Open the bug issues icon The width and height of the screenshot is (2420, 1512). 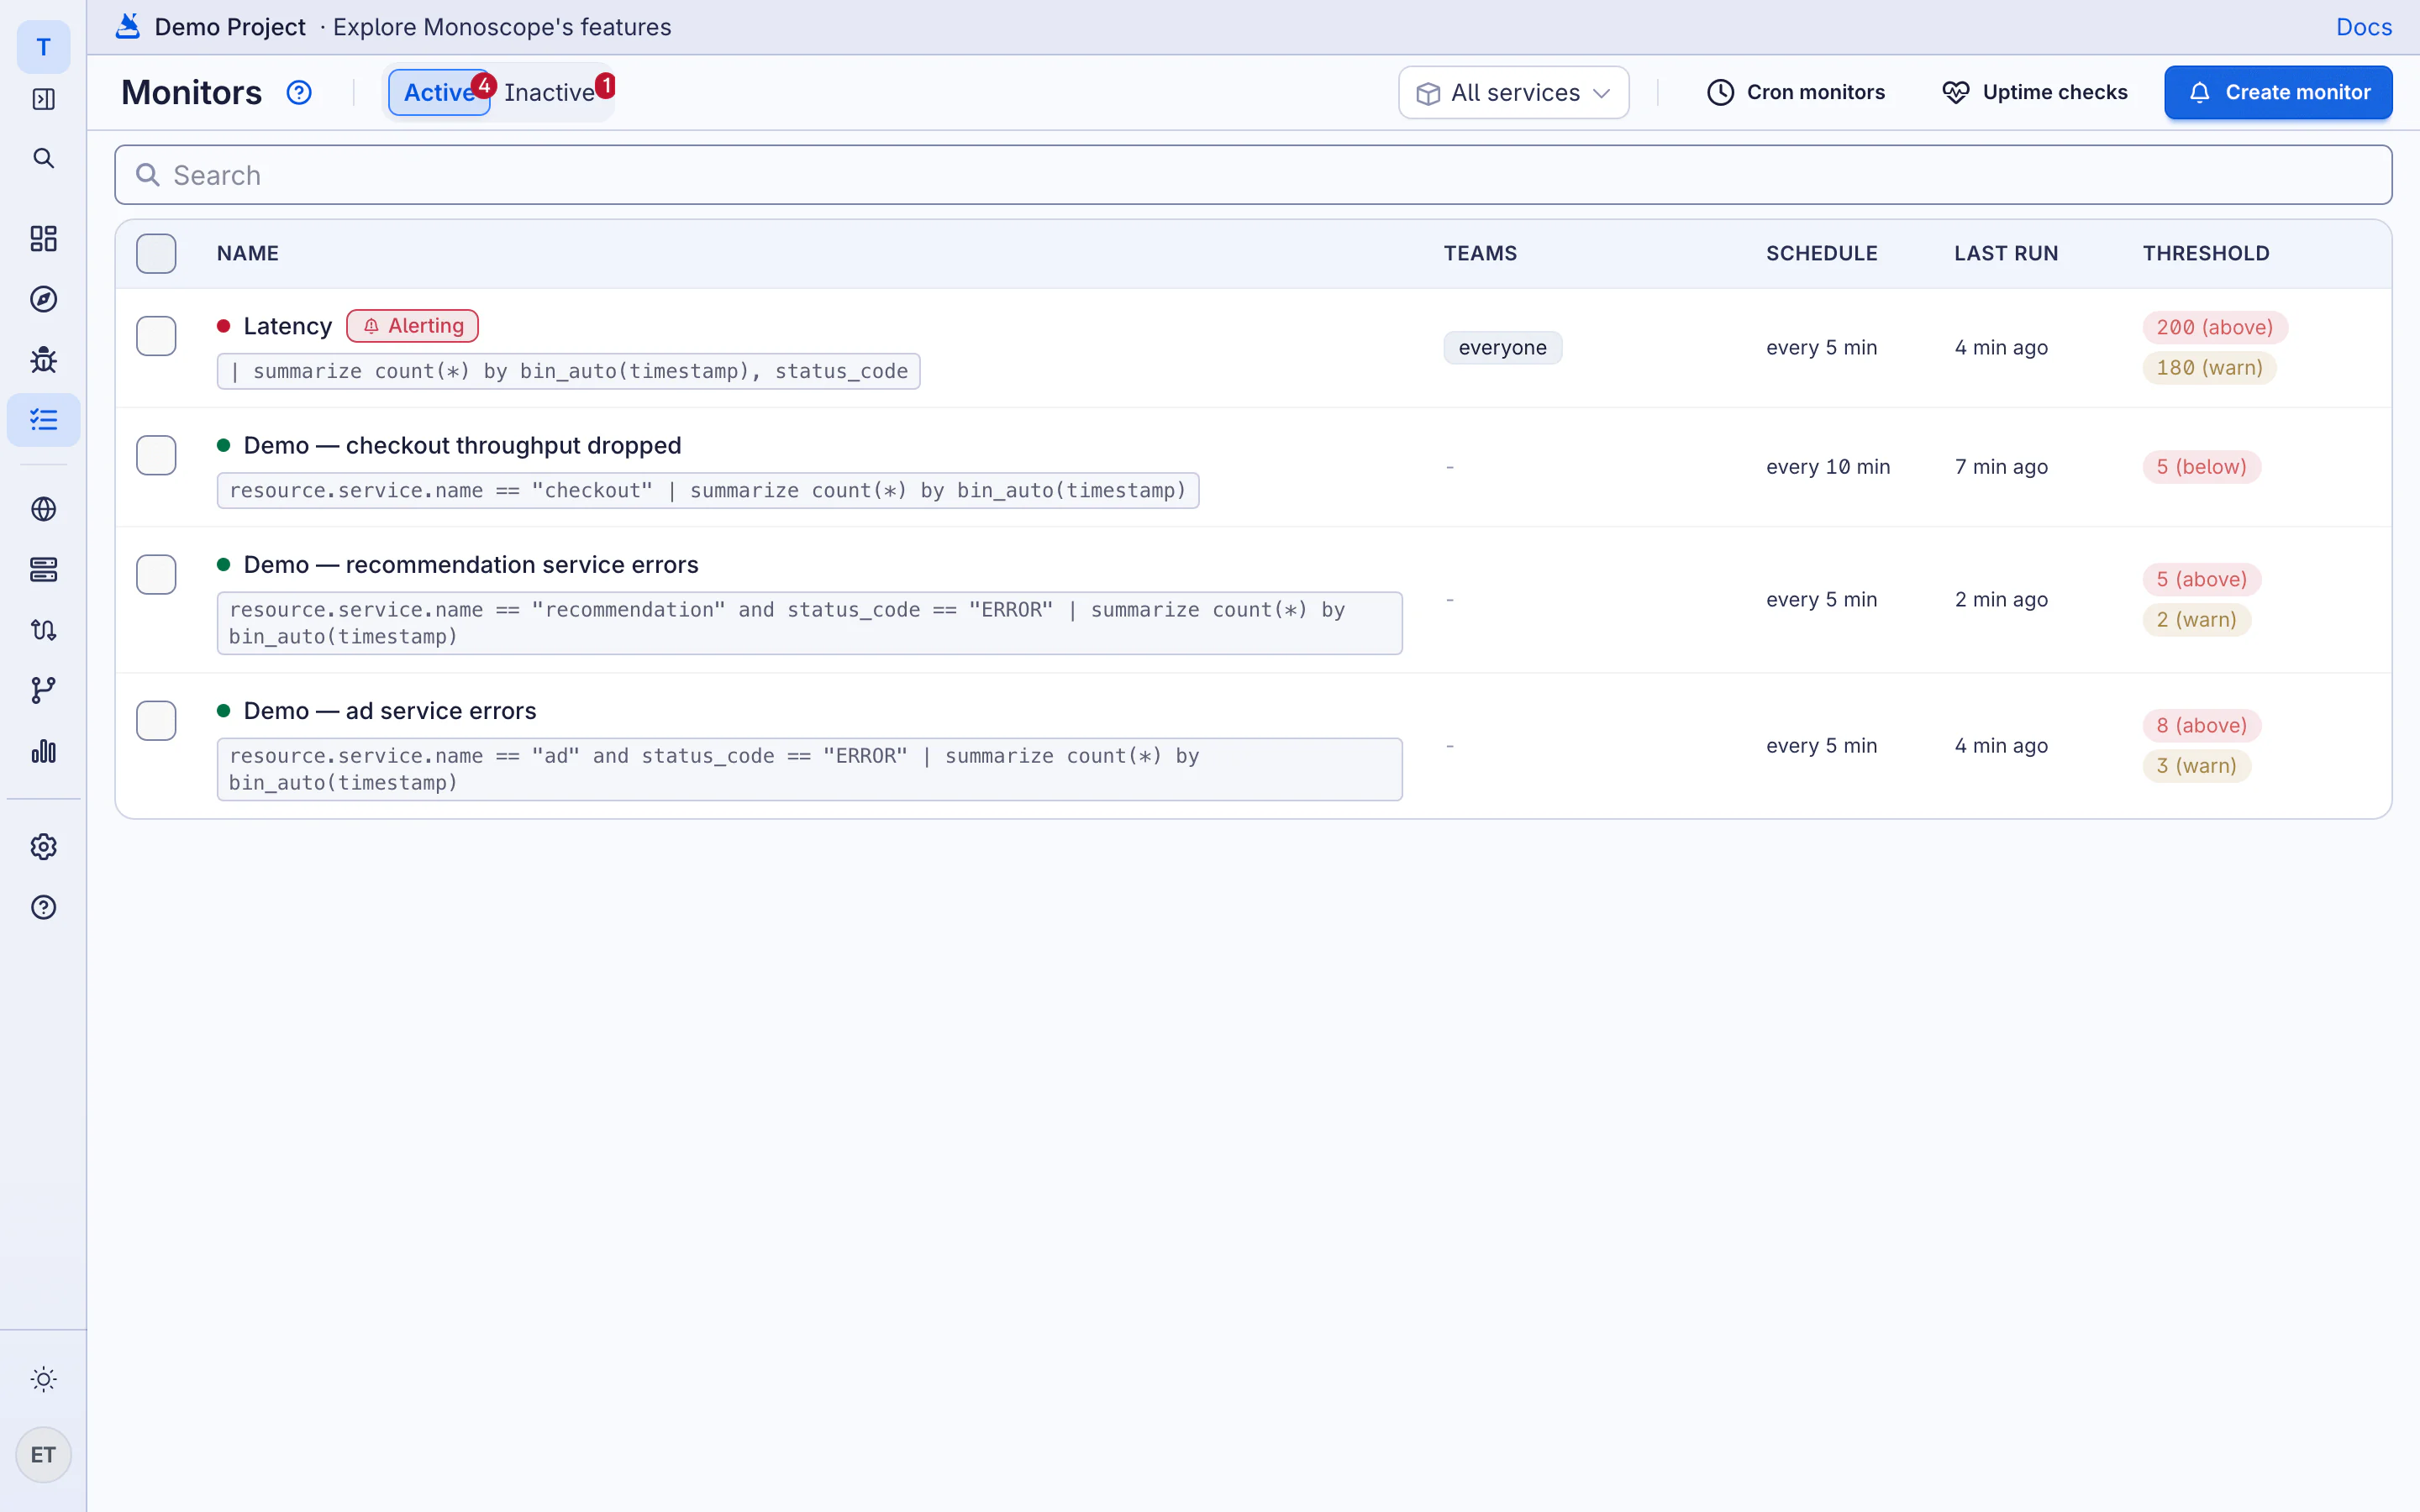(43, 359)
